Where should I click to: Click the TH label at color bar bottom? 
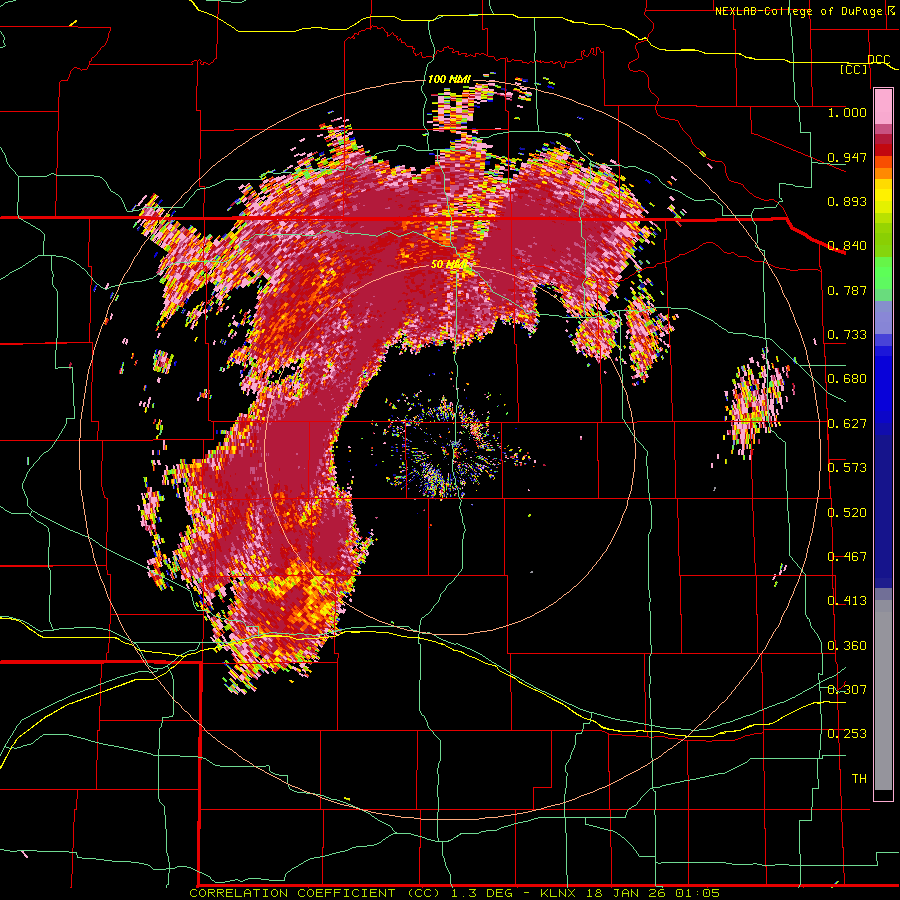pyautogui.click(x=859, y=779)
